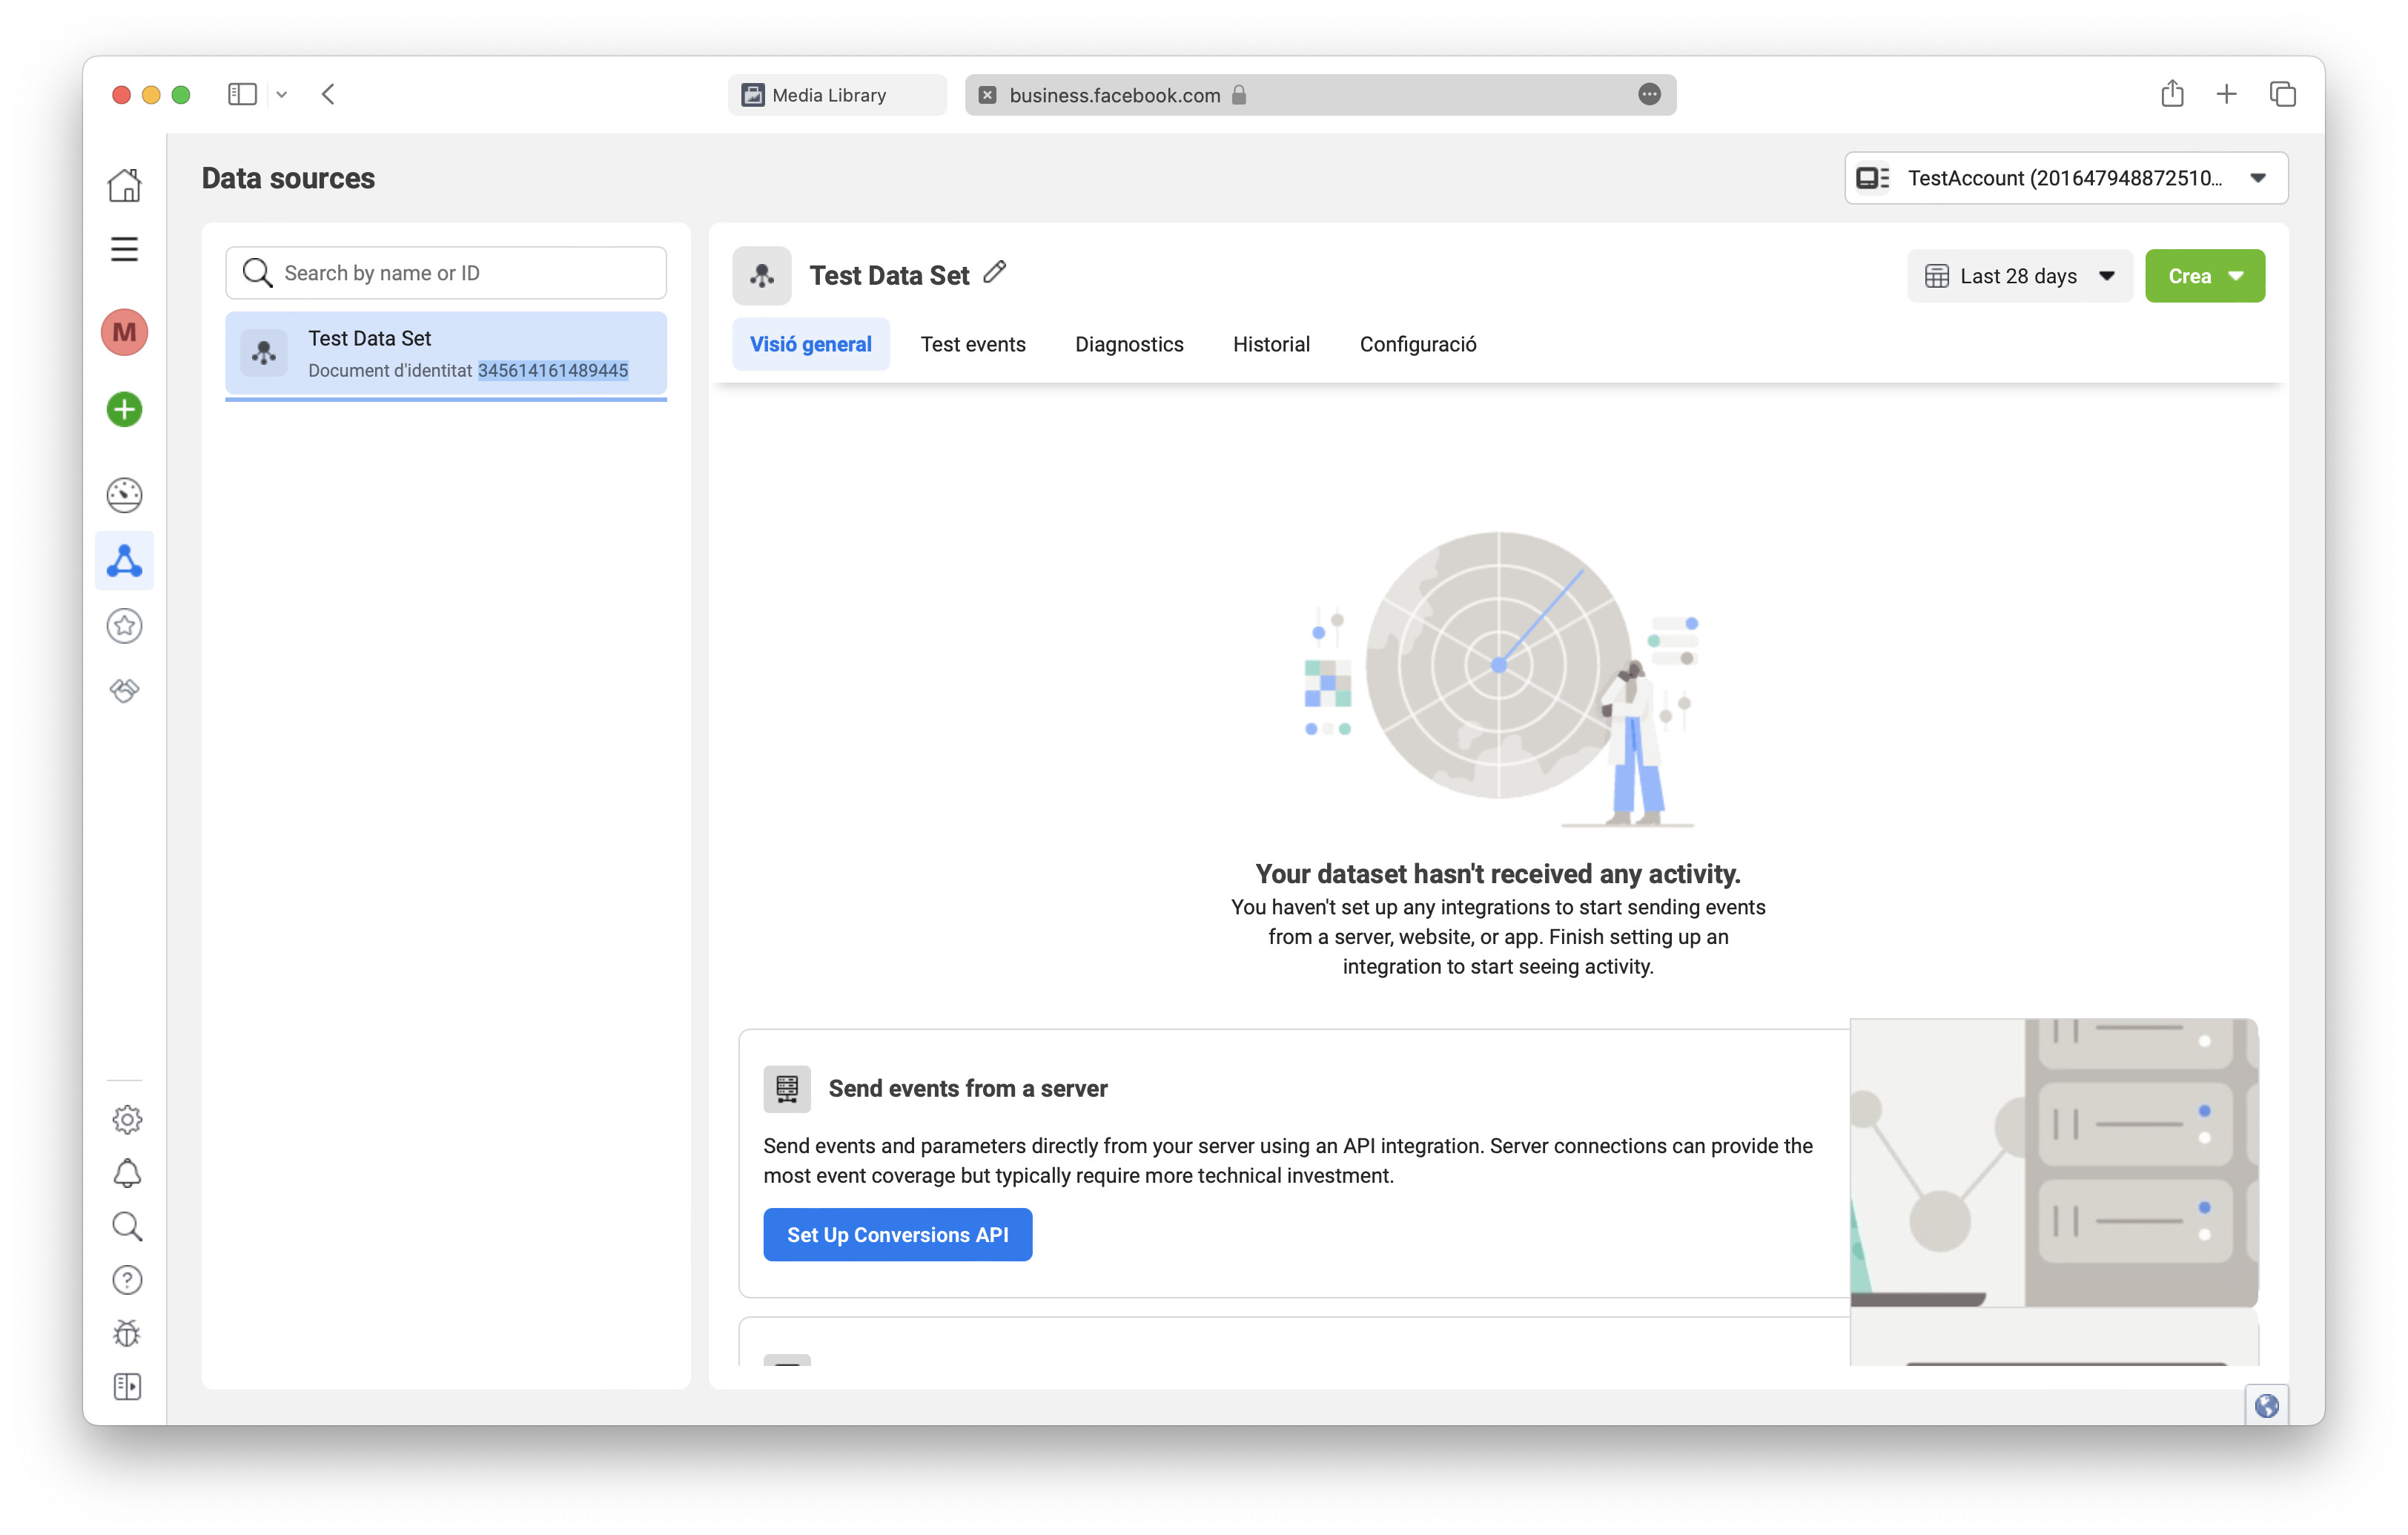Select the Test Data Set source entry
The image size is (2408, 1535).
pyautogui.click(x=446, y=353)
